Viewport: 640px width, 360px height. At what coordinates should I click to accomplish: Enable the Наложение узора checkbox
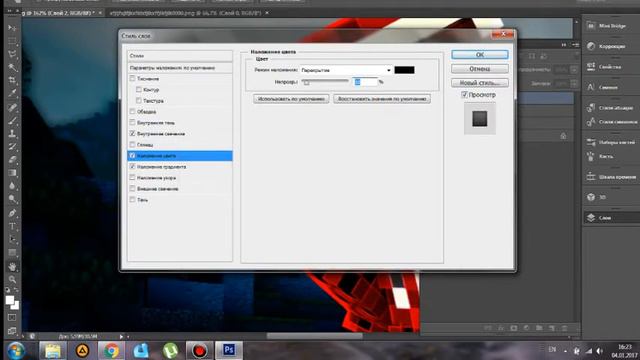(132, 178)
